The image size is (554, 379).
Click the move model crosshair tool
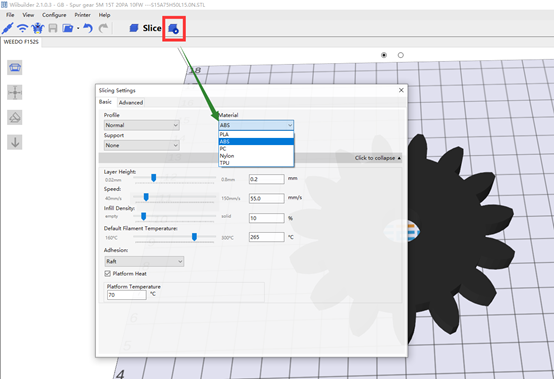15,93
